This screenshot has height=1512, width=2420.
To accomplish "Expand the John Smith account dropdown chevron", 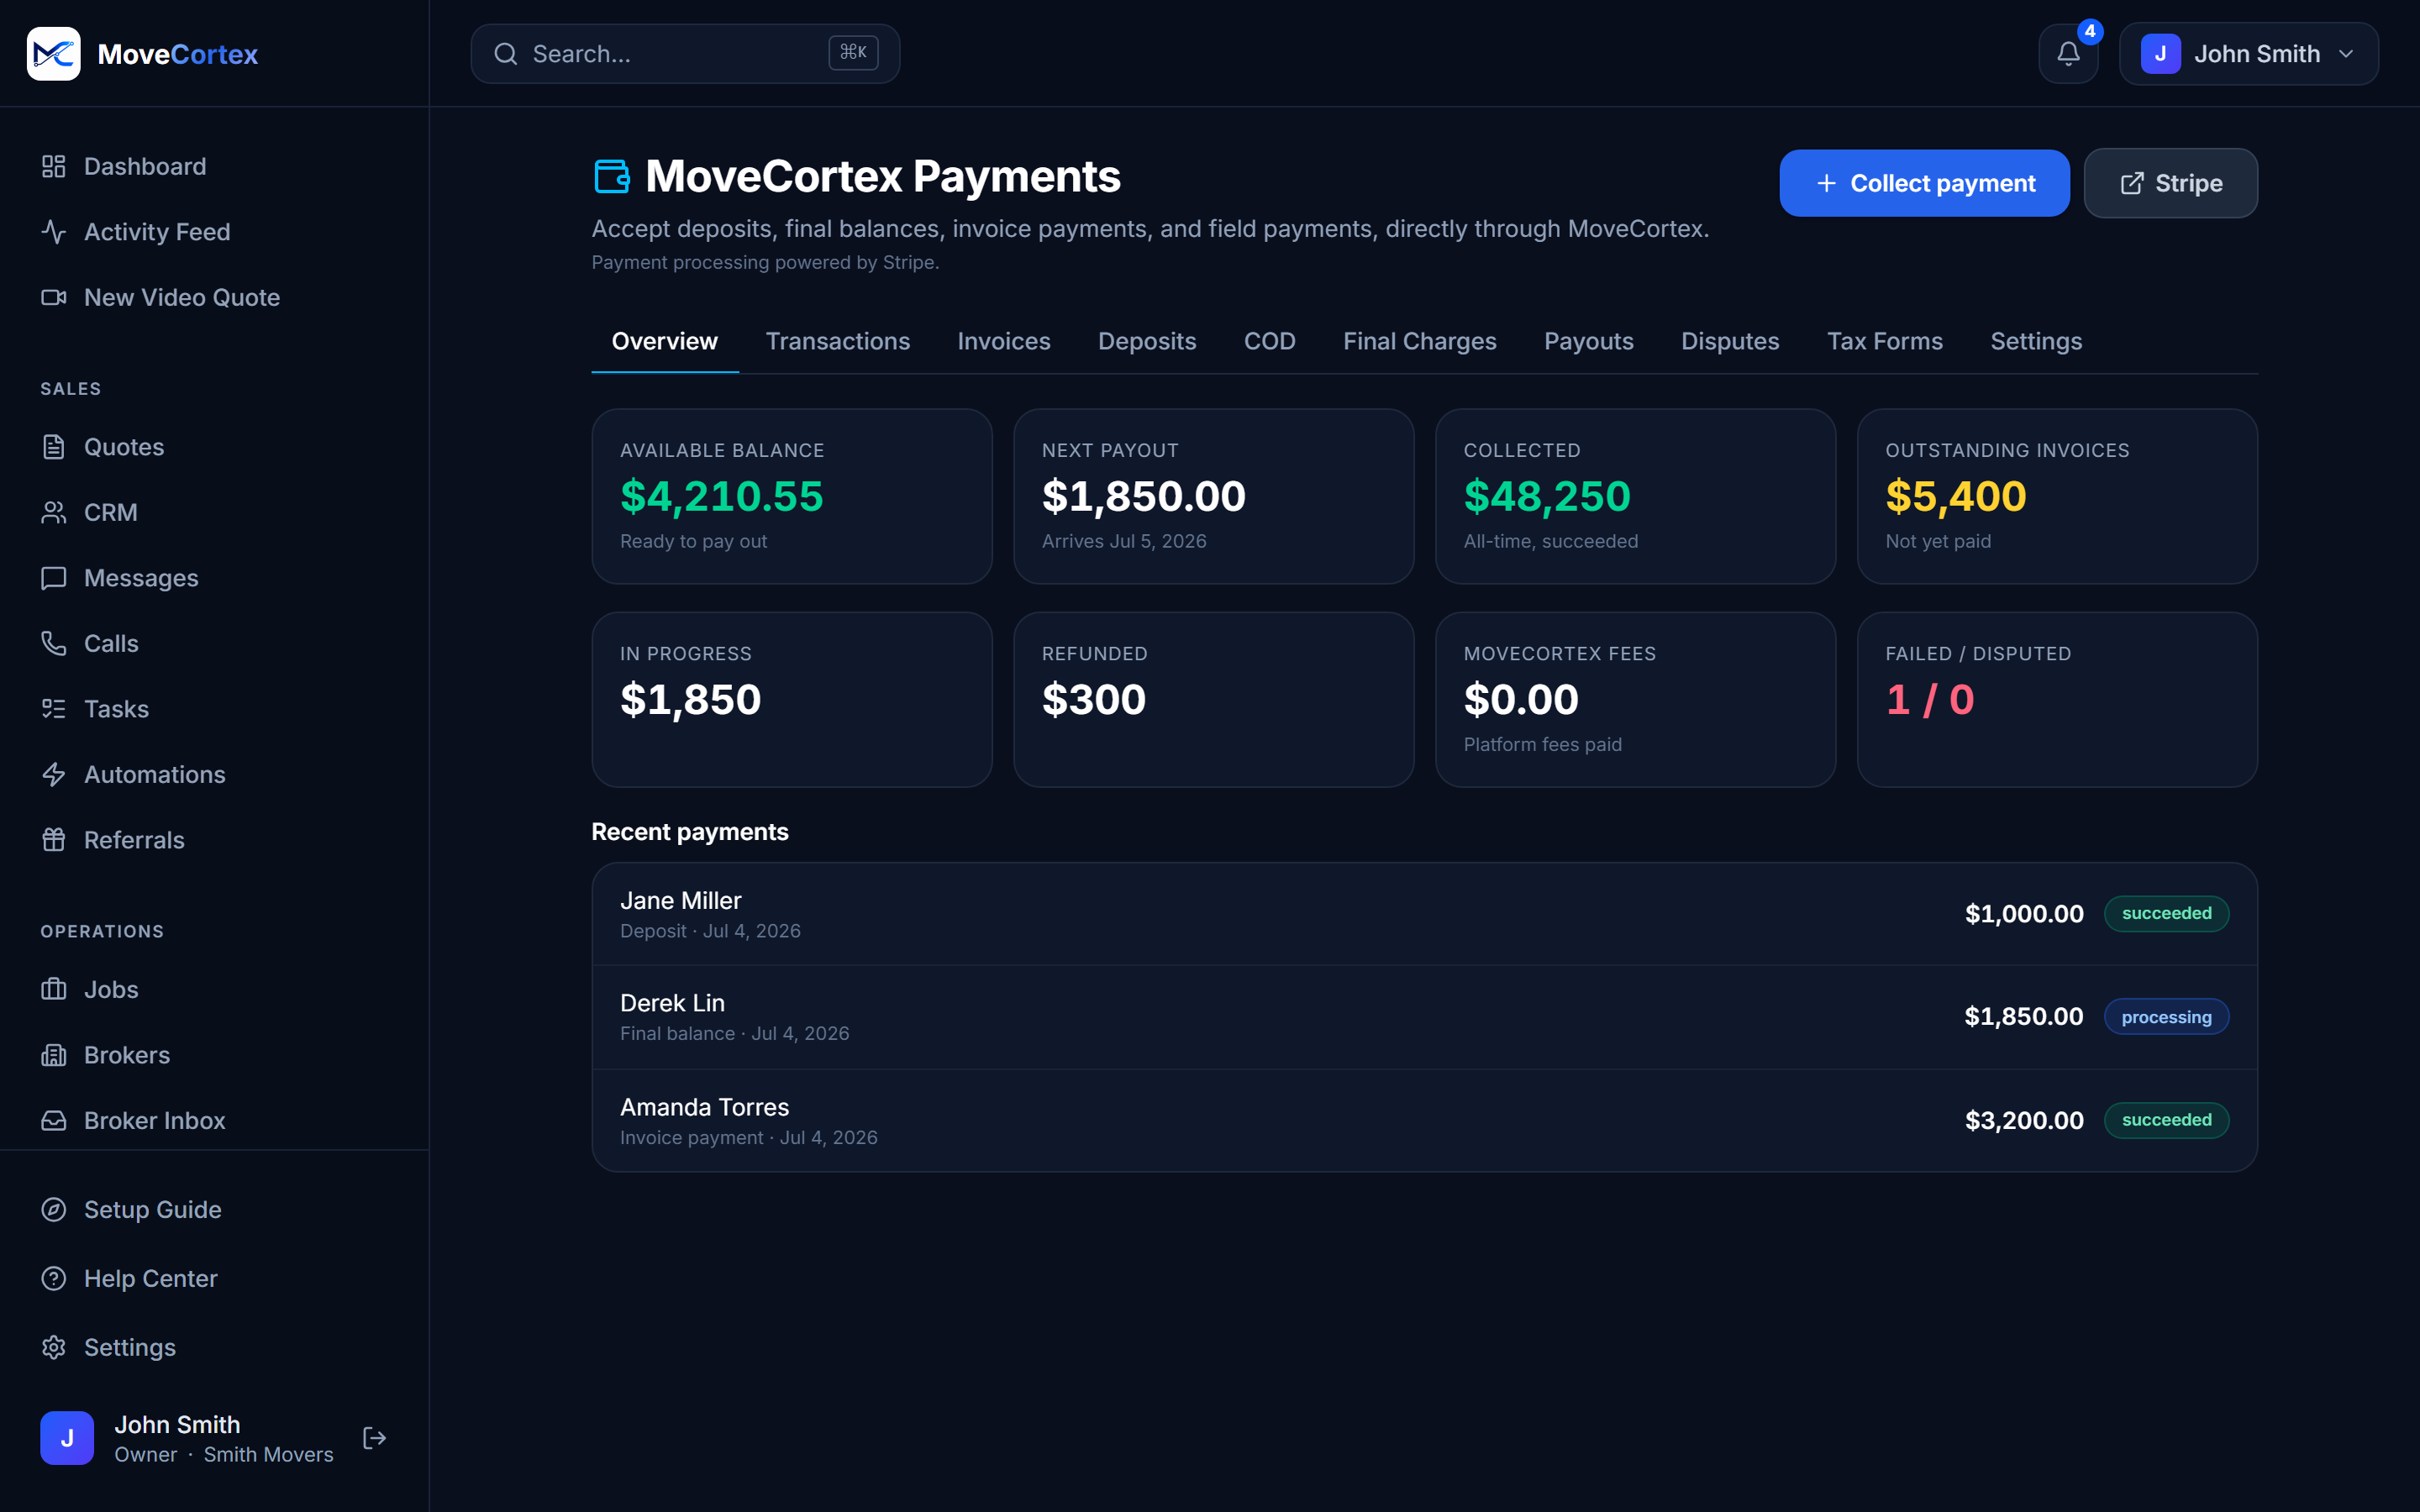I will (x=2346, y=54).
